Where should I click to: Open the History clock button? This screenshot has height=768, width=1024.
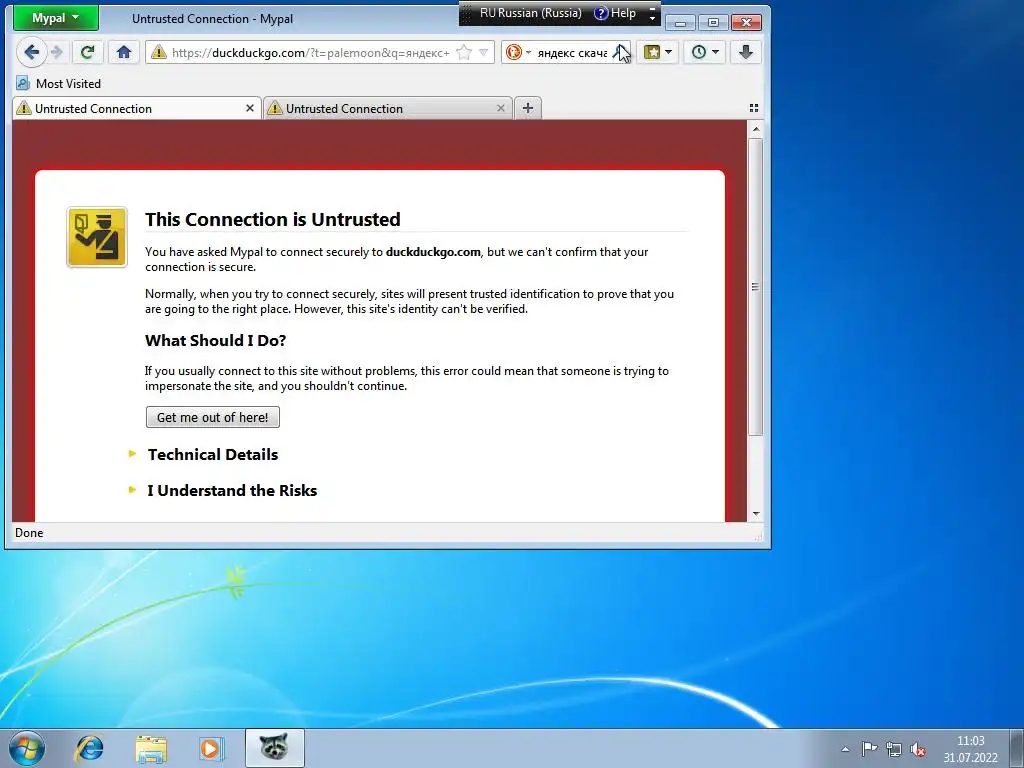point(699,52)
